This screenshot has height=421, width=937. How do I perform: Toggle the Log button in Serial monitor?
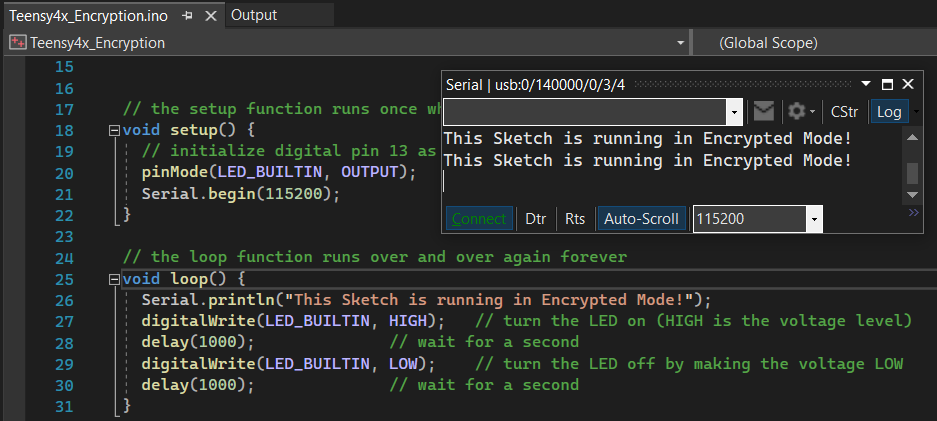(x=889, y=112)
